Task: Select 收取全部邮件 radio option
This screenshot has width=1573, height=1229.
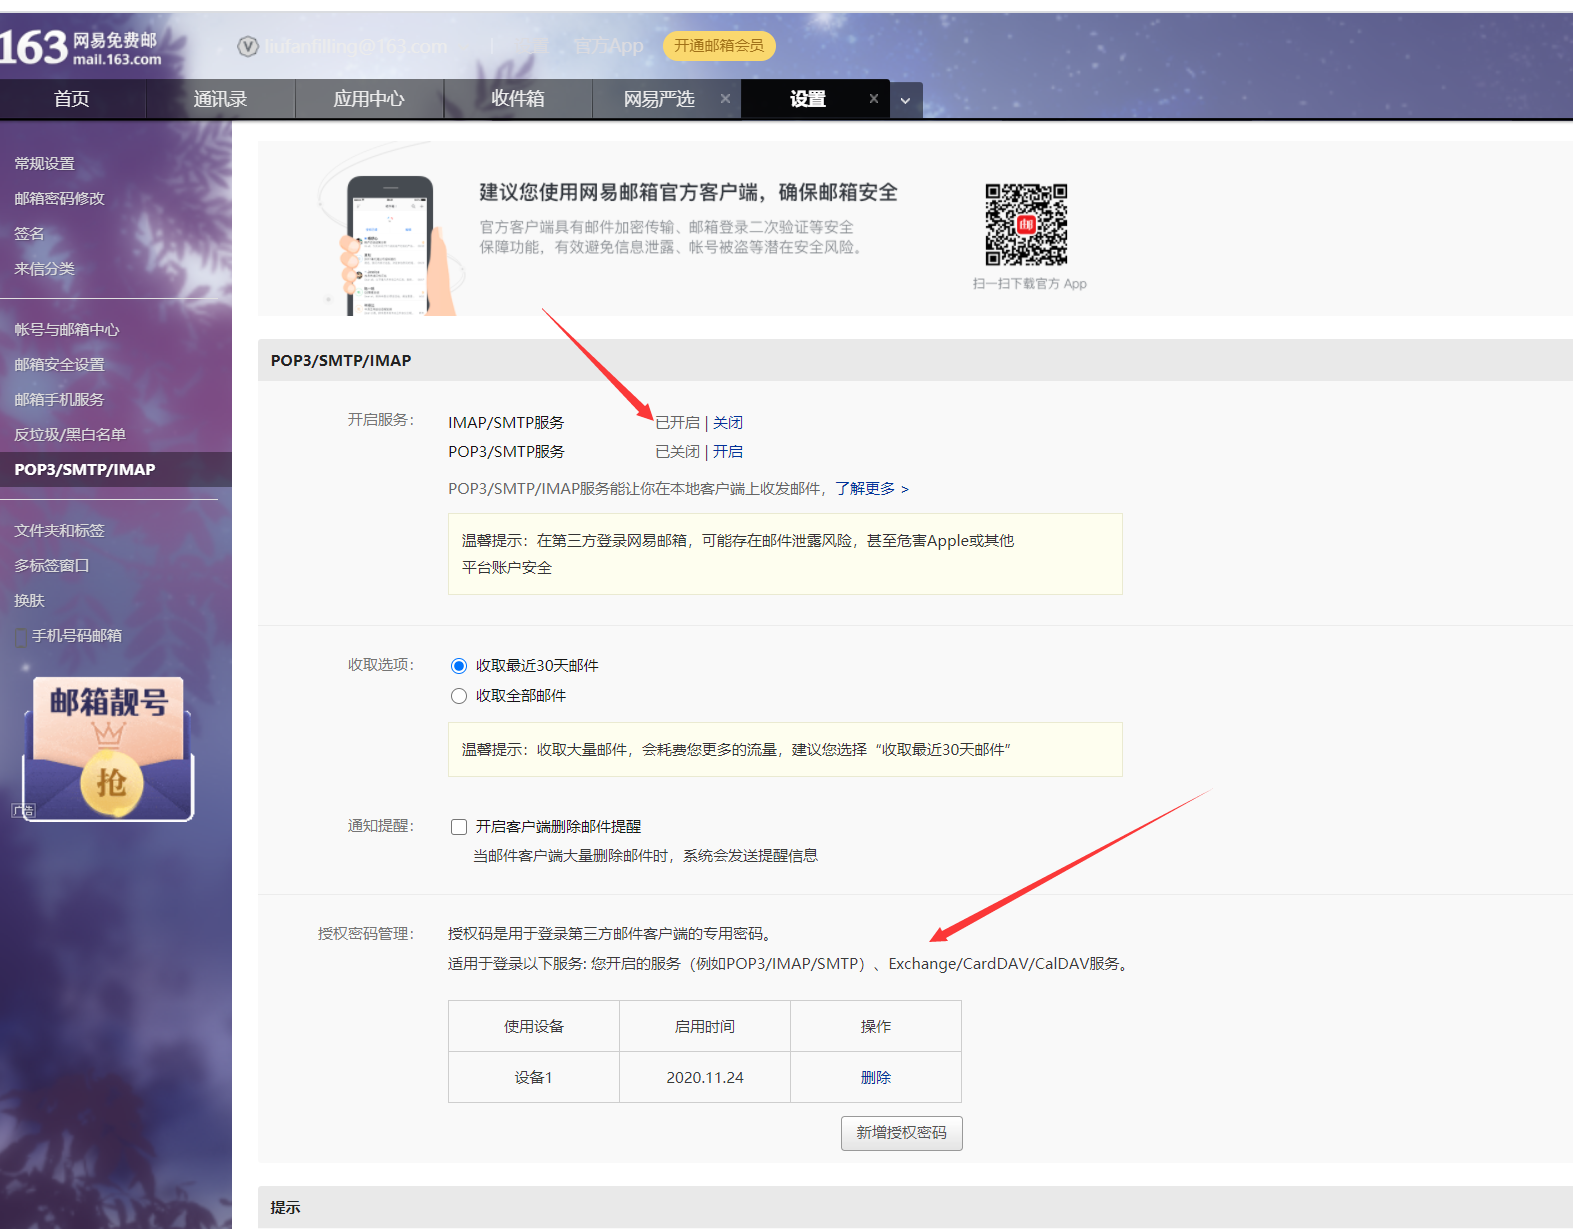Action: 459,696
